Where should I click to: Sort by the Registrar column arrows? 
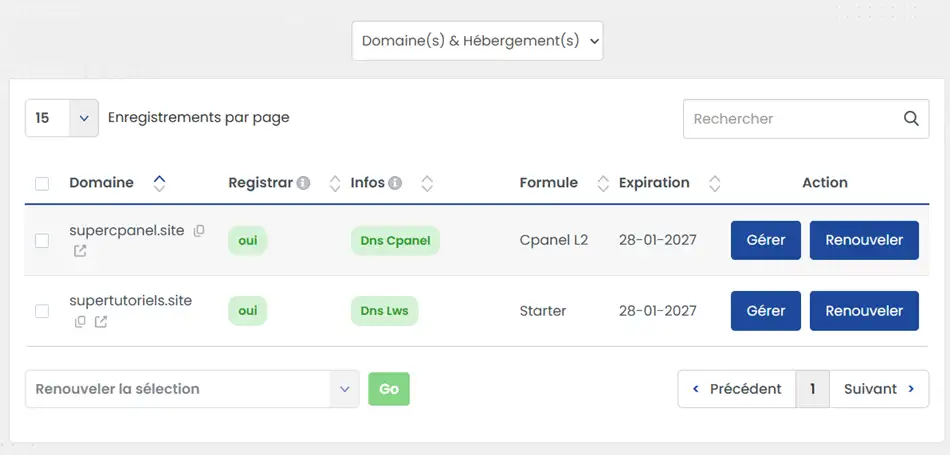point(334,183)
